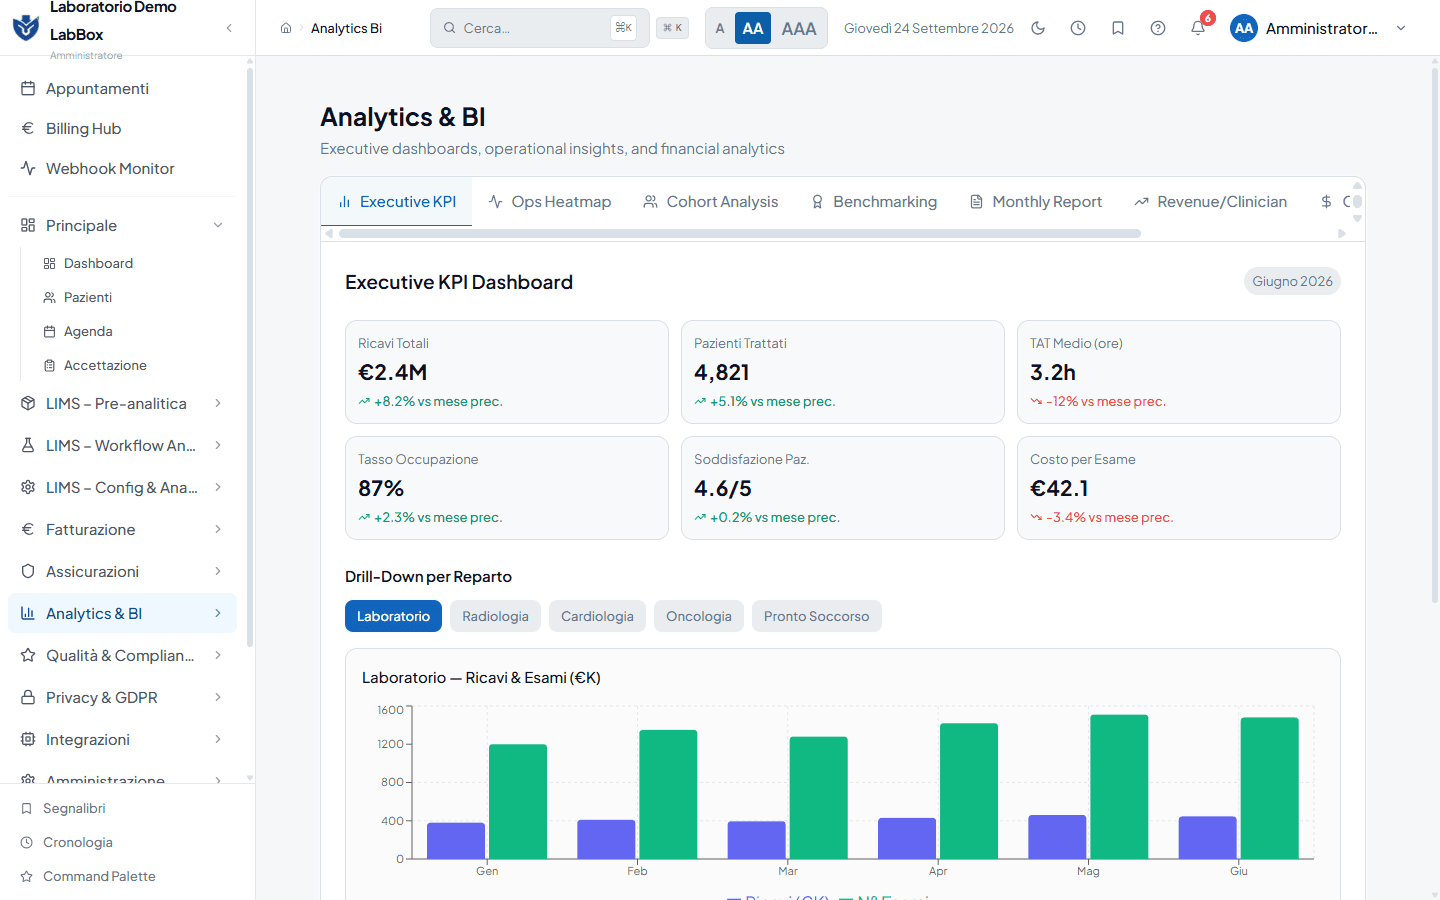Viewport: 1440px width, 900px height.
Task: Open Command Palette link
Action: click(x=99, y=876)
